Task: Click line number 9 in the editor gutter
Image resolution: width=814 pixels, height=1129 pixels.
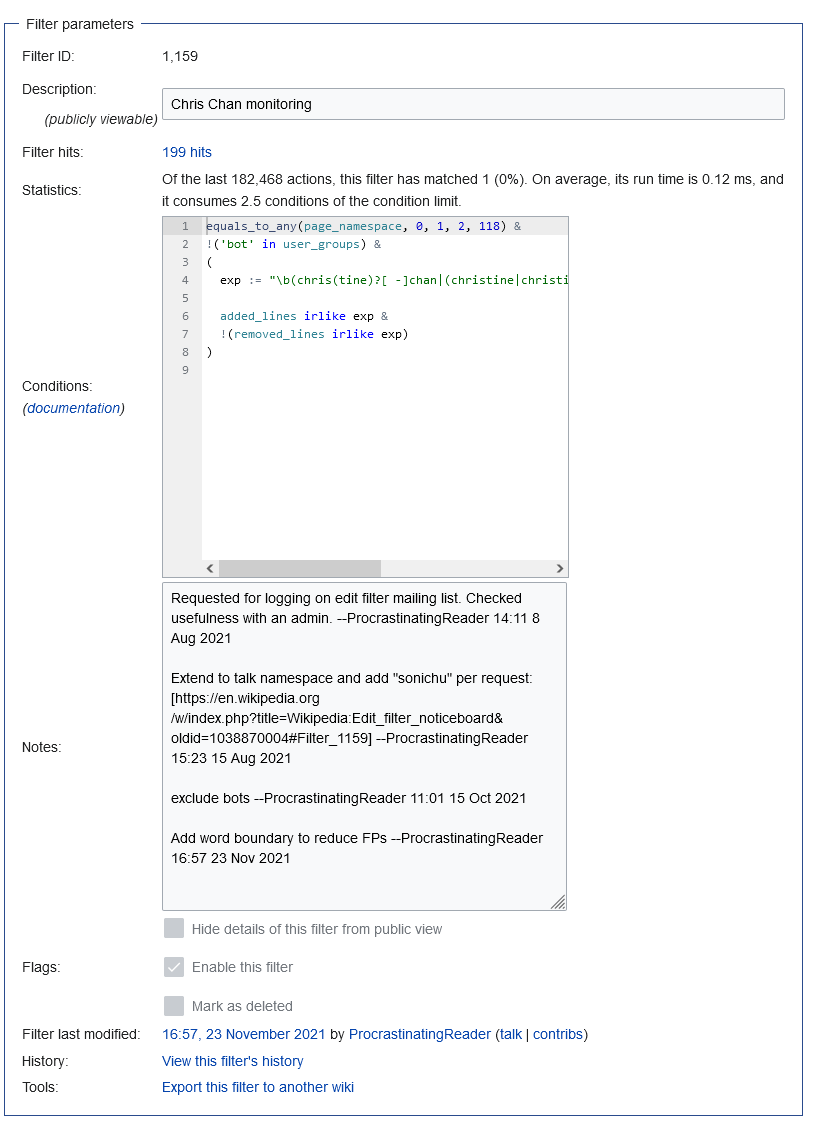Action: point(185,370)
